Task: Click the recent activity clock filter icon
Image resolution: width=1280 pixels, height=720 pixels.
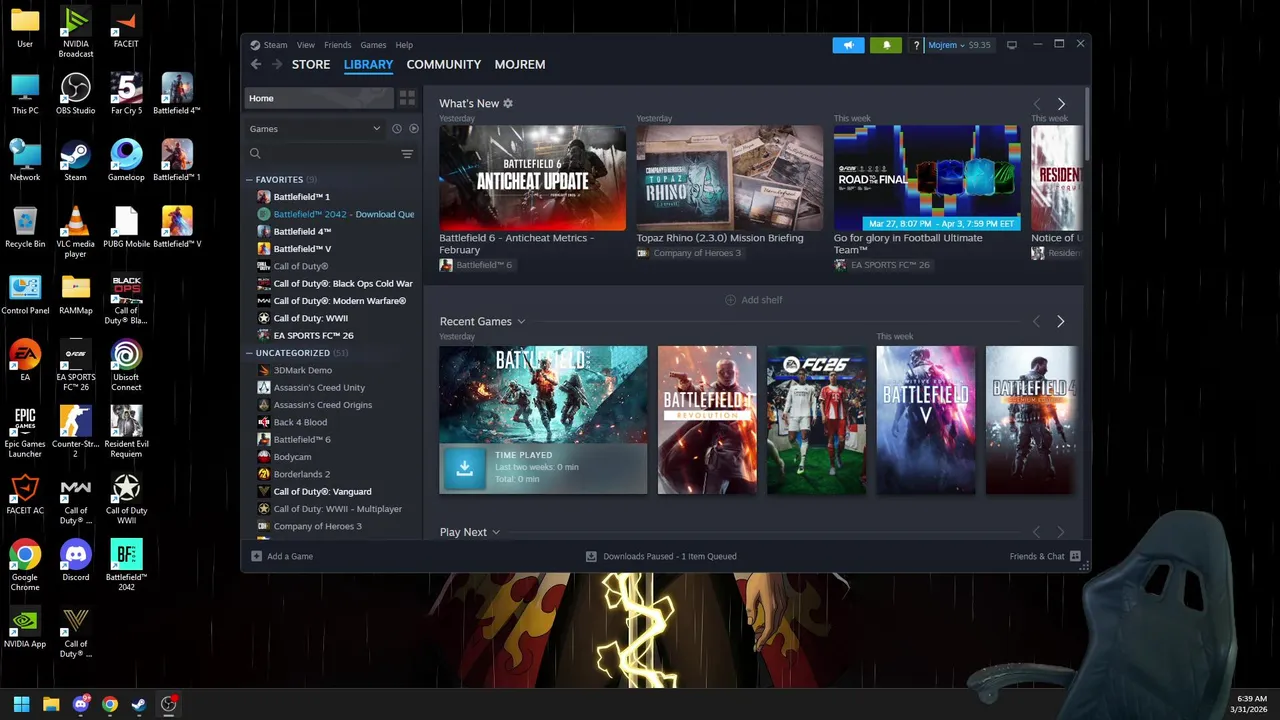Action: click(x=397, y=128)
